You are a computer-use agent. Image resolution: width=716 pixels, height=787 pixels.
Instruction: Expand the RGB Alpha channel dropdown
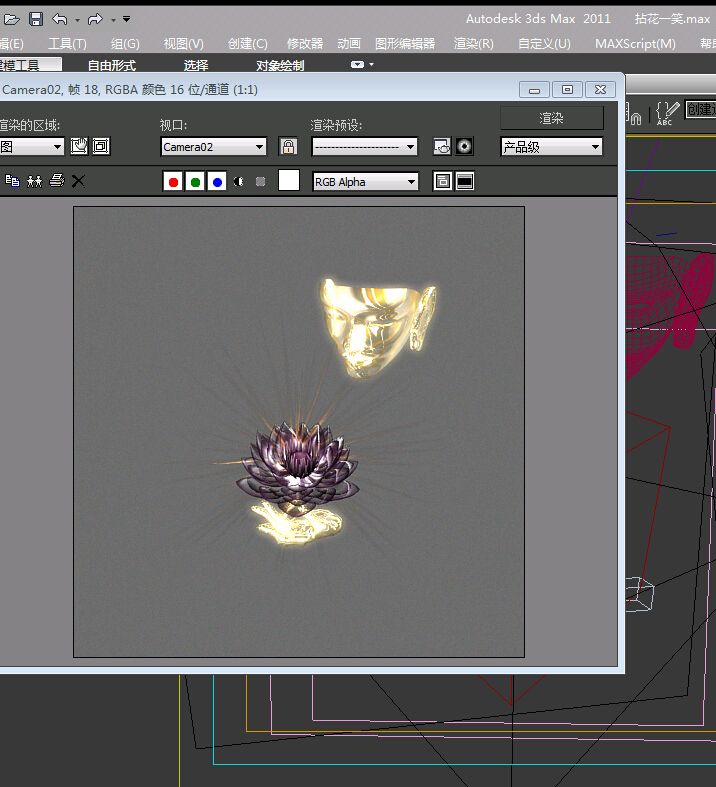tap(365, 181)
